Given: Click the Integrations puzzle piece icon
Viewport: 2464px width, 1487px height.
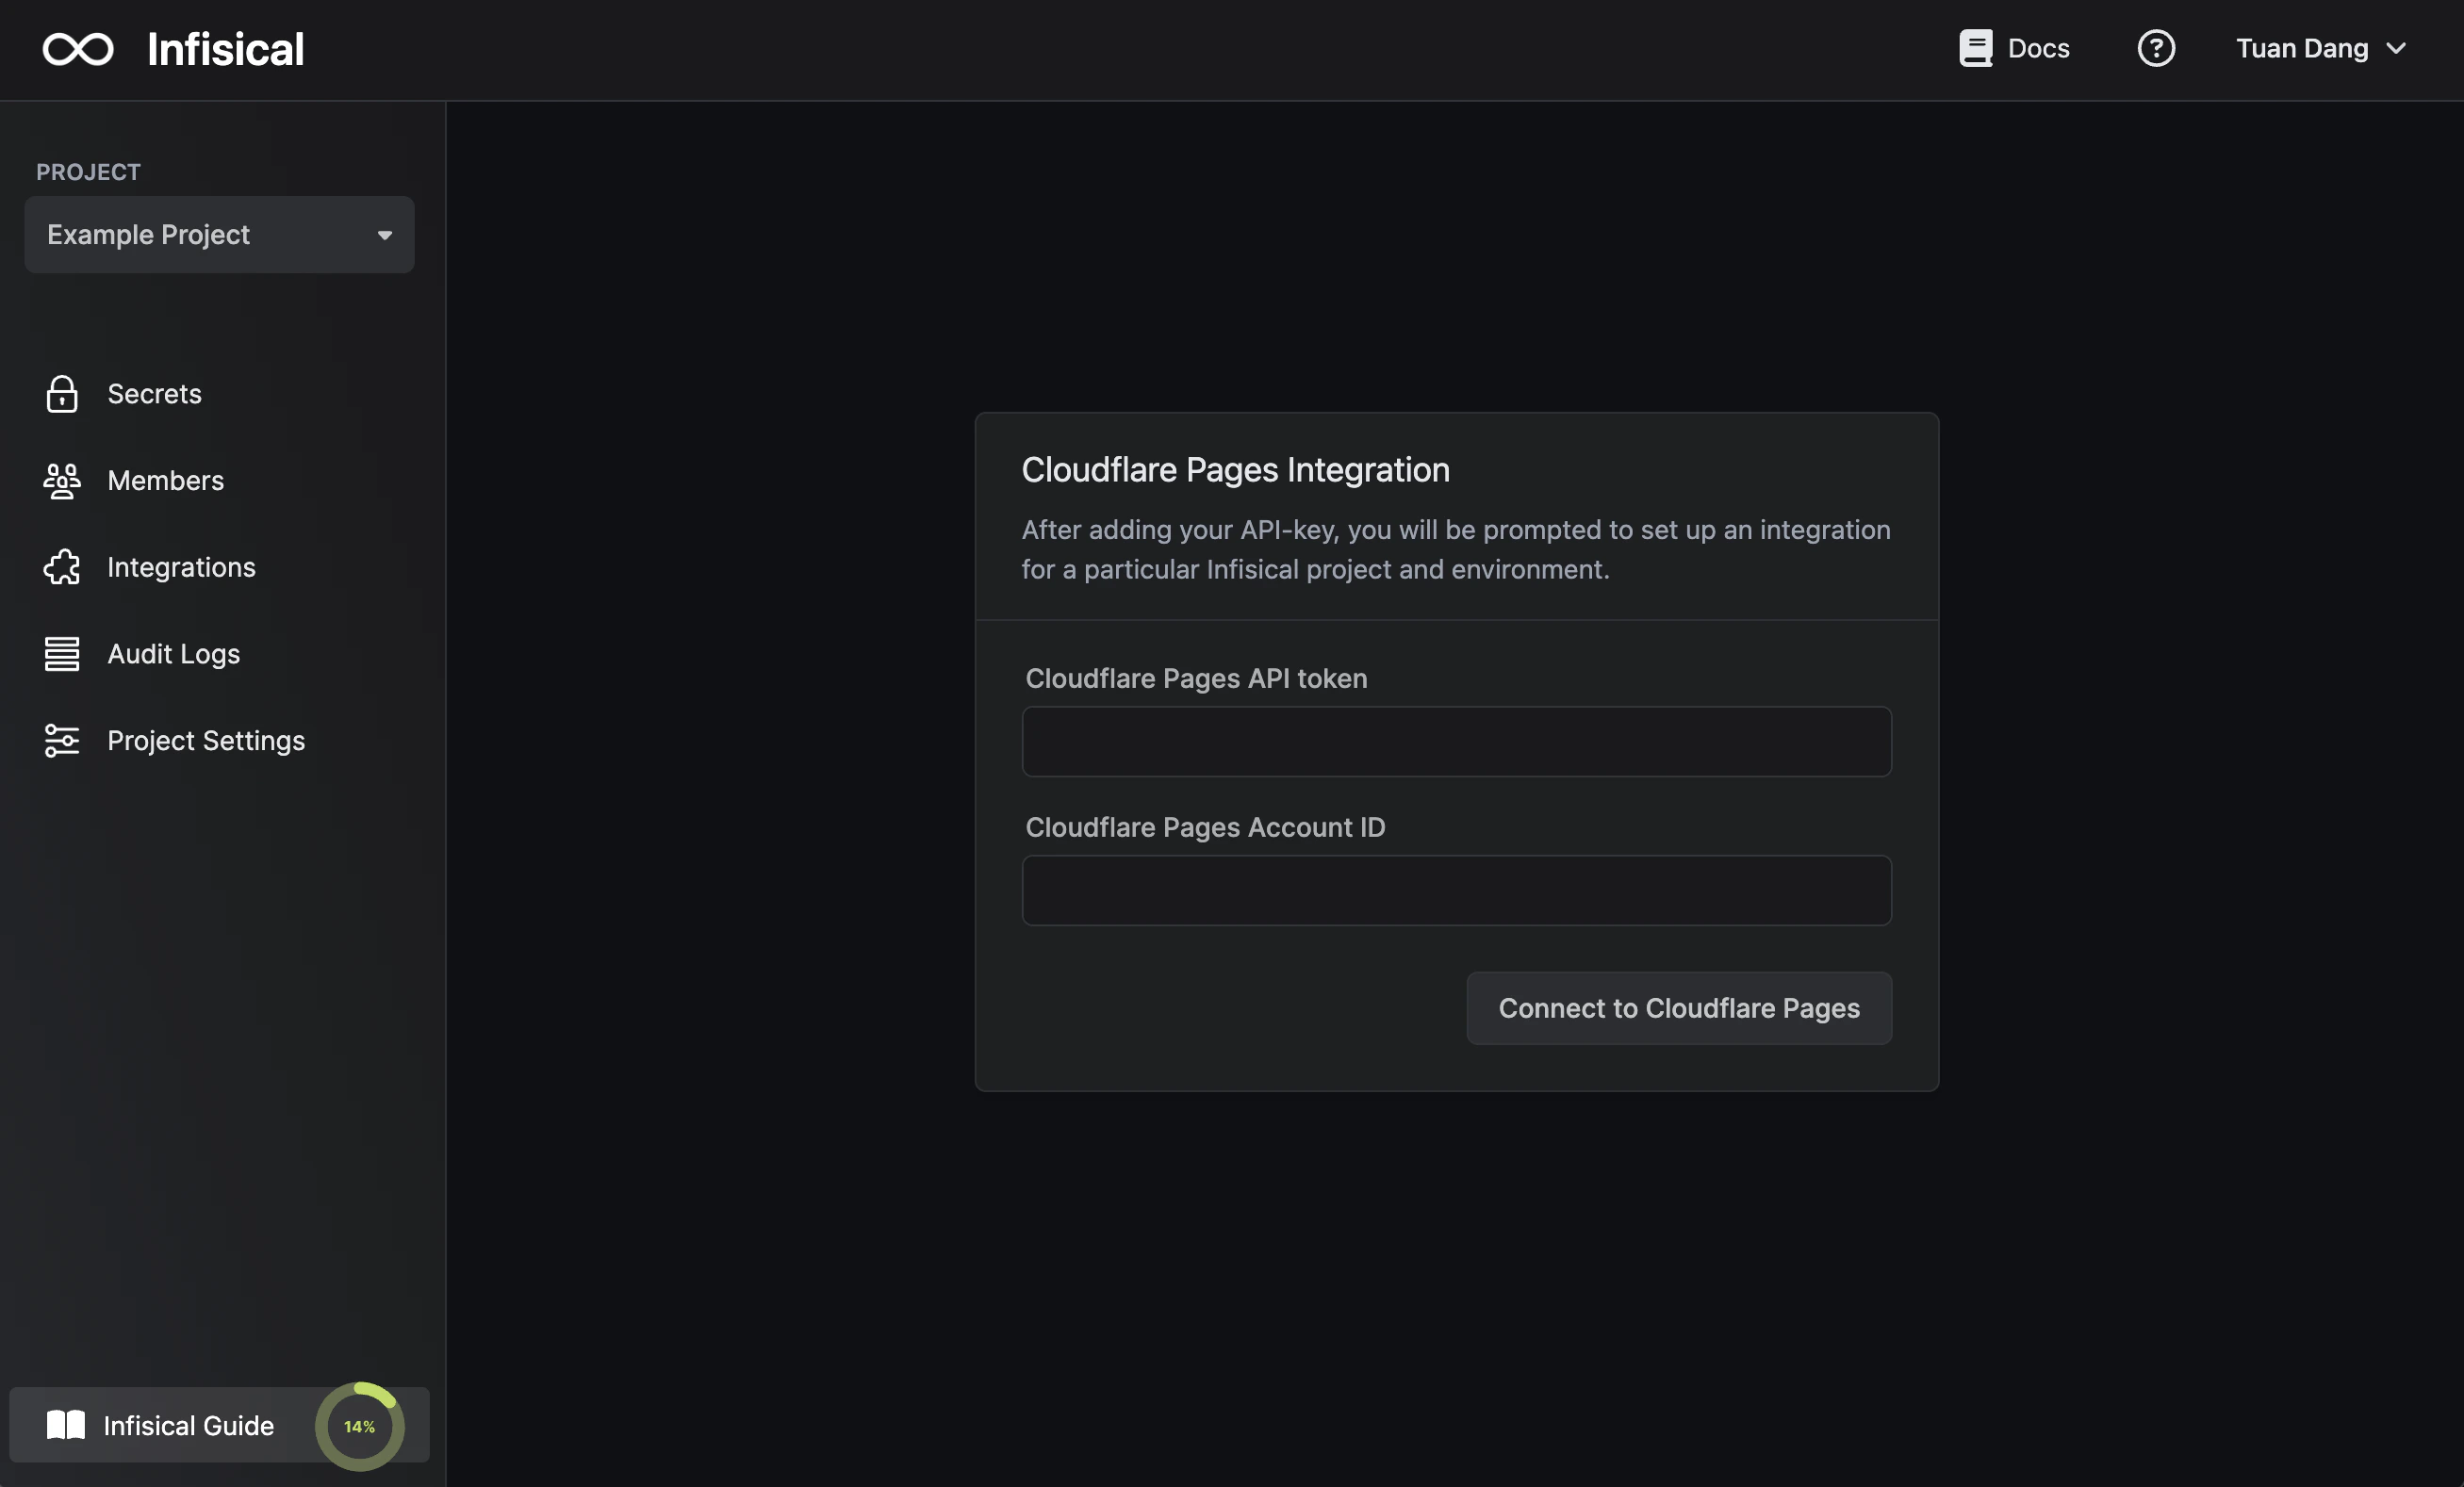Looking at the screenshot, I should [62, 567].
